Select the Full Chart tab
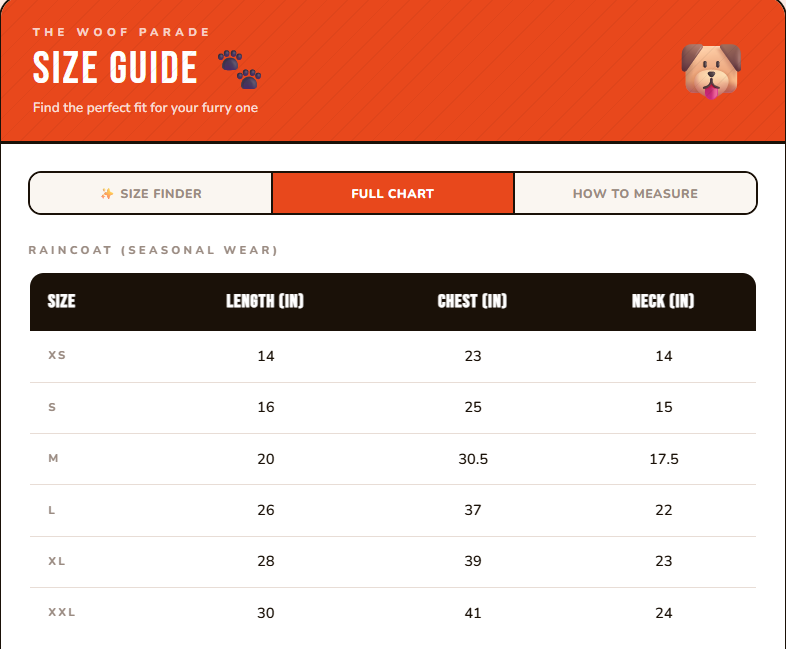Viewport: 786px width, 649px height. 392,193
